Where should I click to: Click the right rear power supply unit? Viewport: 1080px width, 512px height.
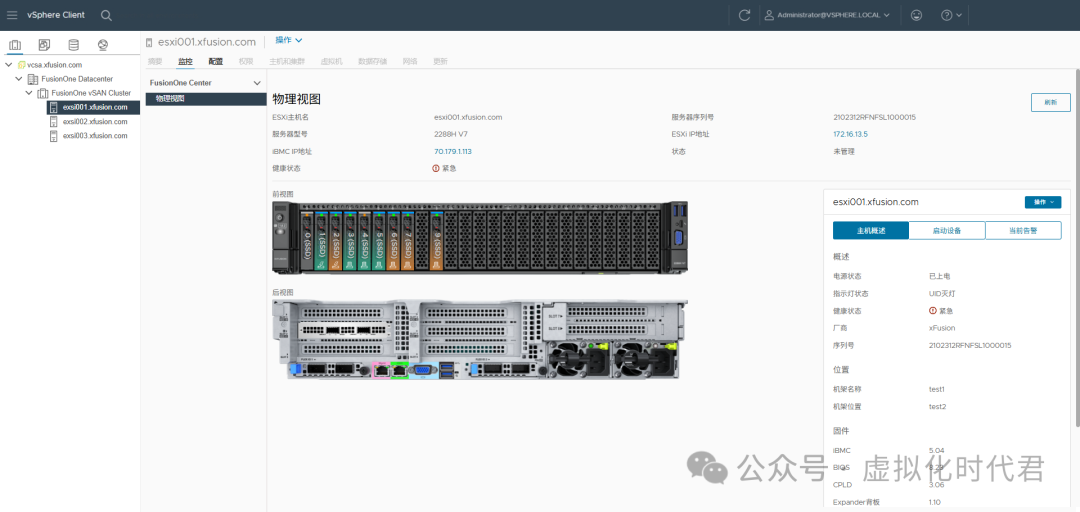[643, 358]
